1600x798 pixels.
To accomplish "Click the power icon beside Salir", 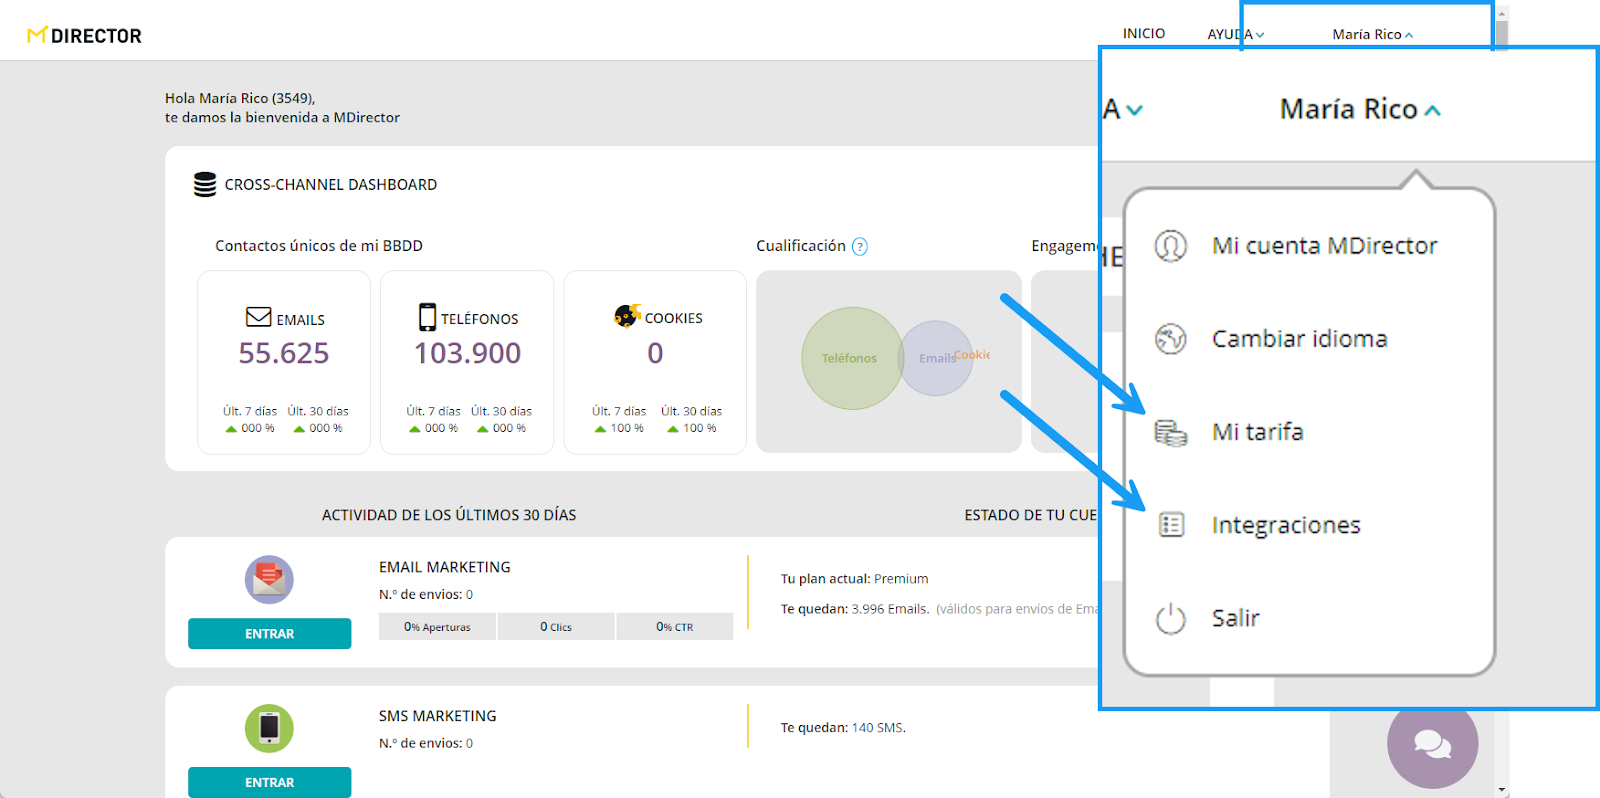I will point(1170,619).
